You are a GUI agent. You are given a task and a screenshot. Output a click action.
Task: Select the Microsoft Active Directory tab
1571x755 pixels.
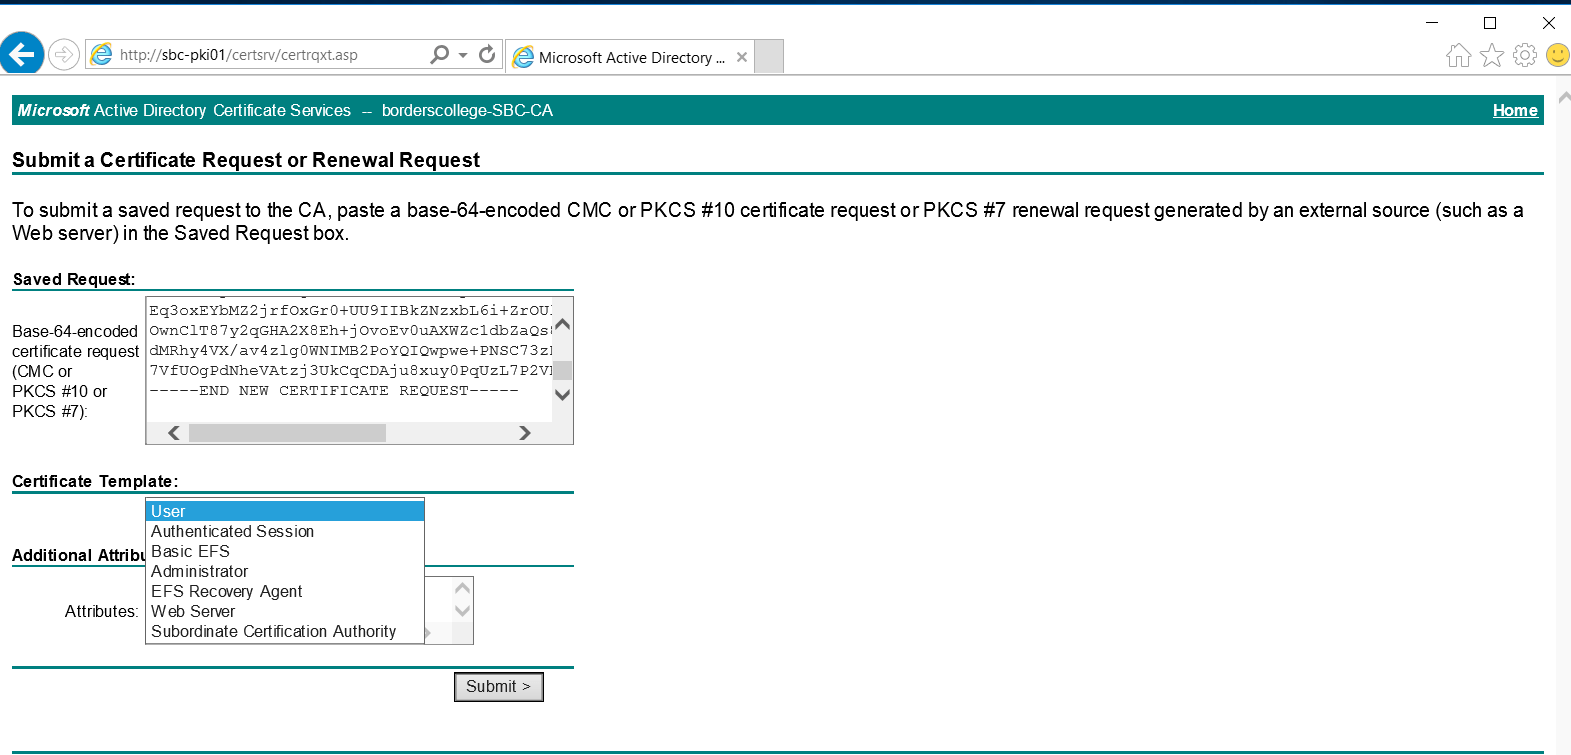[x=631, y=57]
